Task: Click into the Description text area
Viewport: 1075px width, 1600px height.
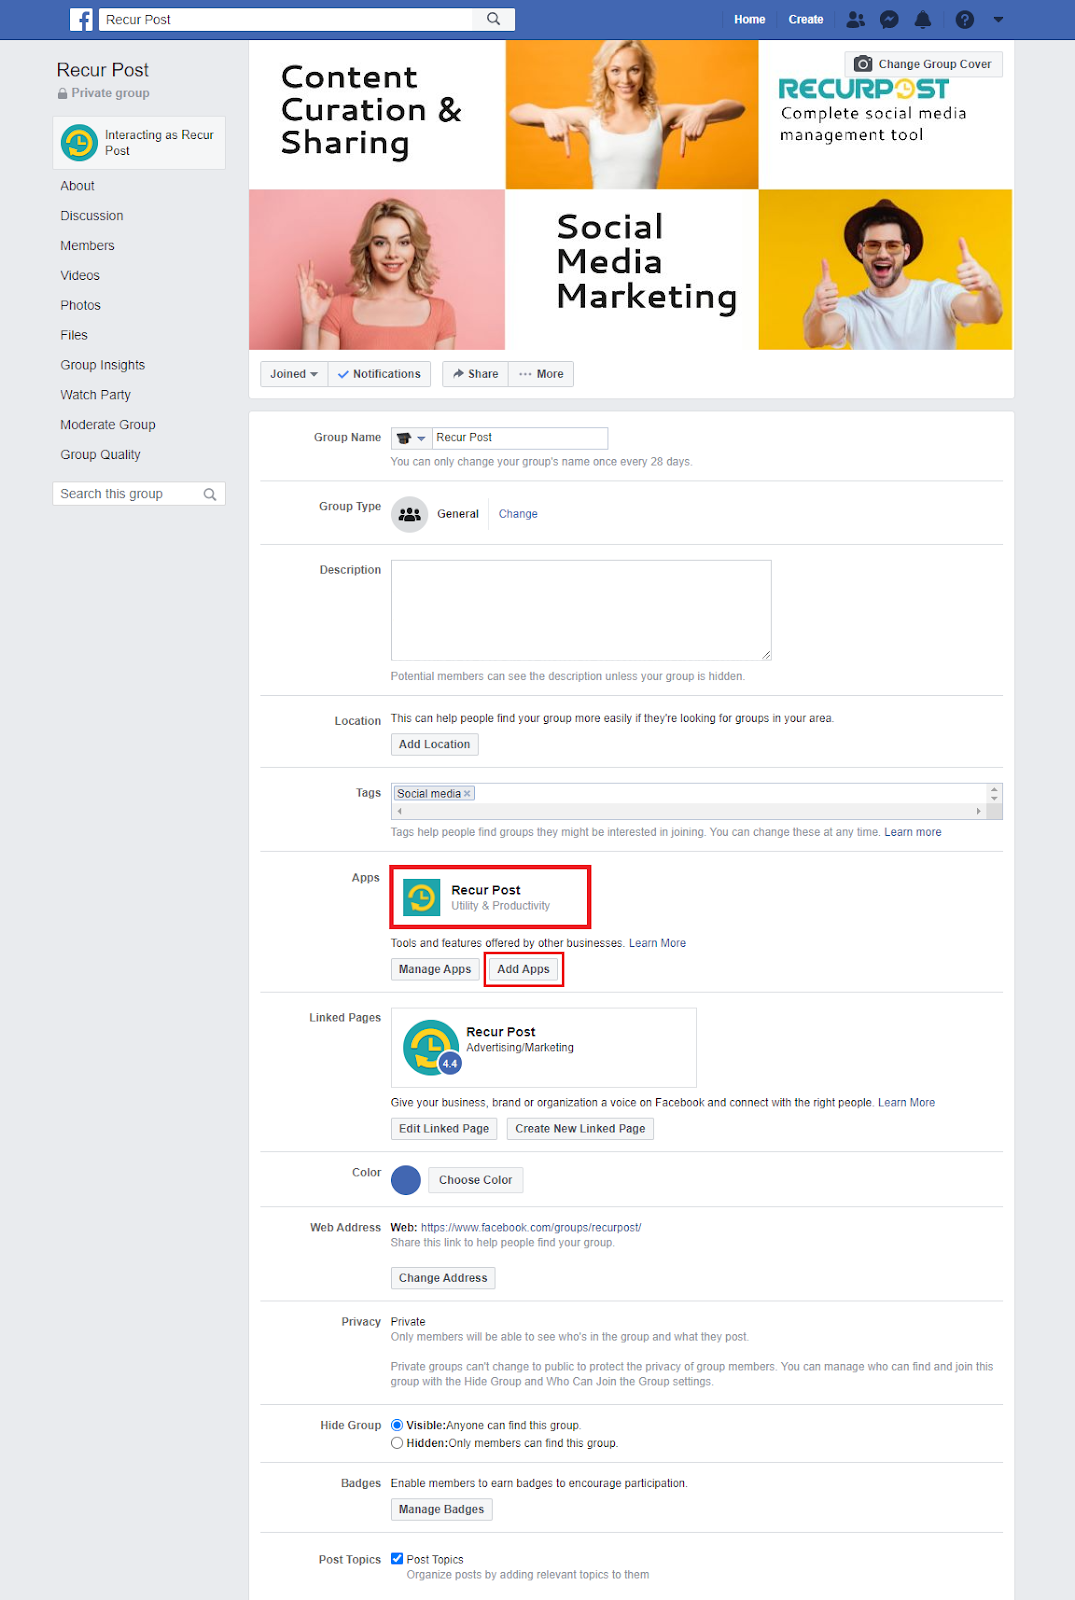Action: pyautogui.click(x=580, y=610)
